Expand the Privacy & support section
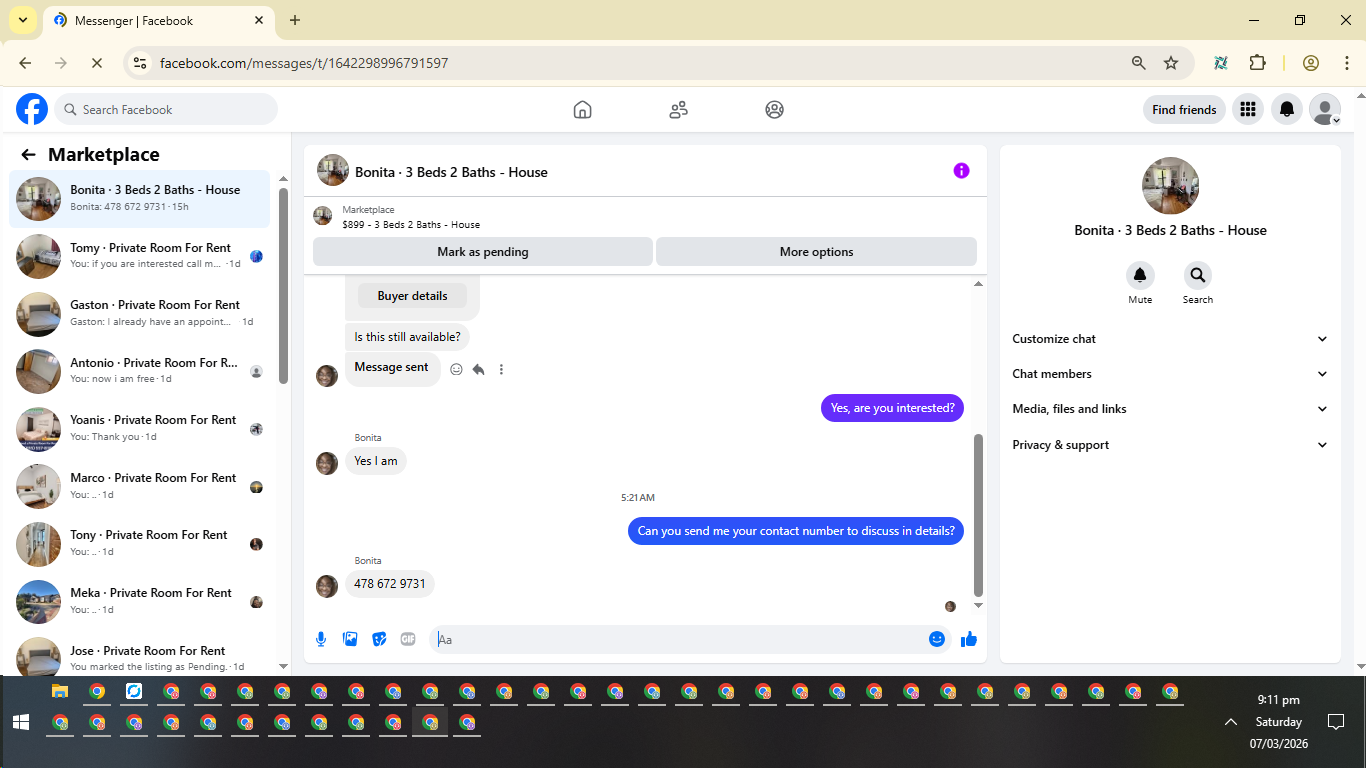The width and height of the screenshot is (1366, 768). pos(1170,445)
